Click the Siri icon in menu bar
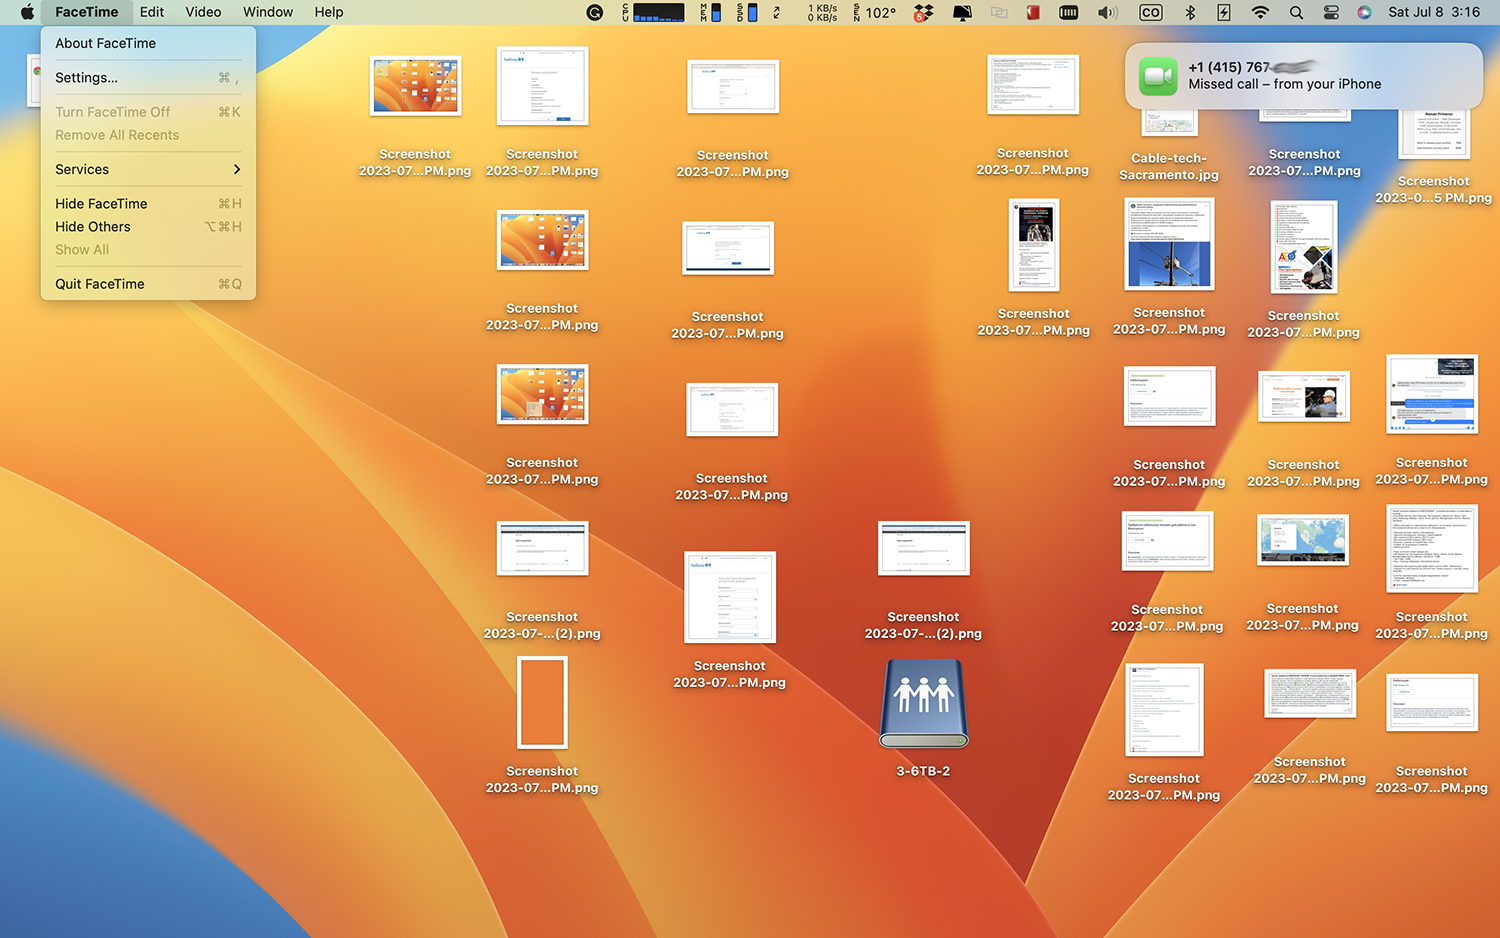The image size is (1500, 938). pos(1364,12)
